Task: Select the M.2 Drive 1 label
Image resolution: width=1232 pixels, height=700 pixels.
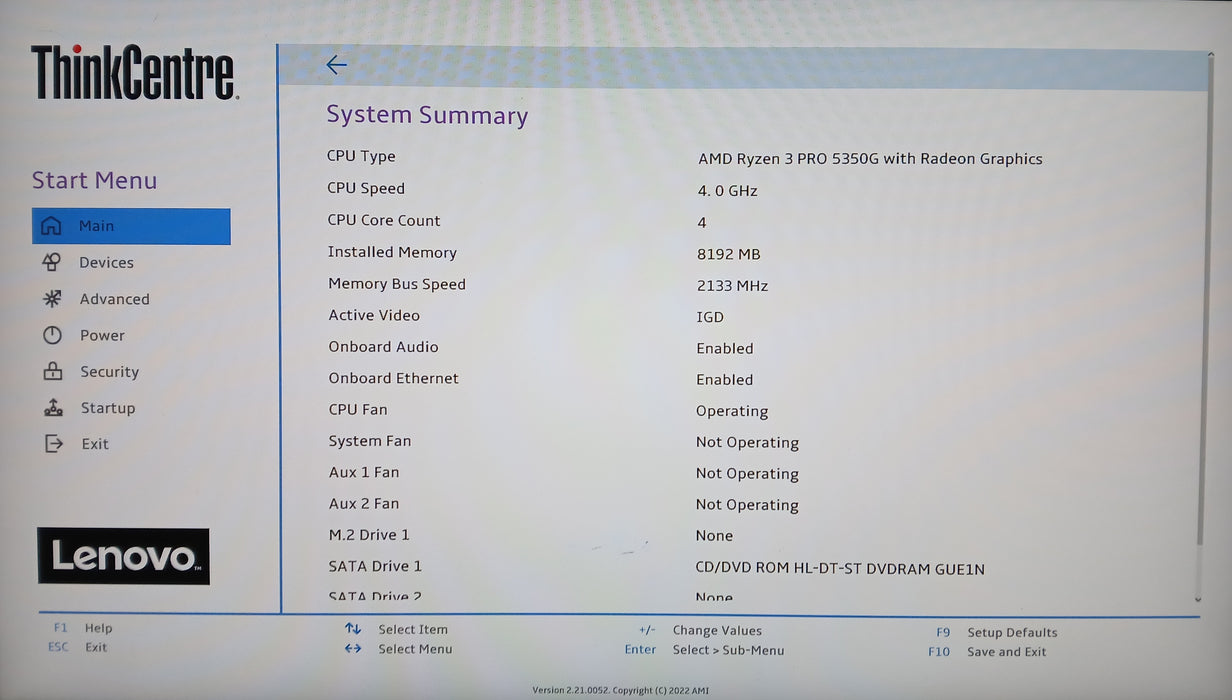Action: (369, 535)
